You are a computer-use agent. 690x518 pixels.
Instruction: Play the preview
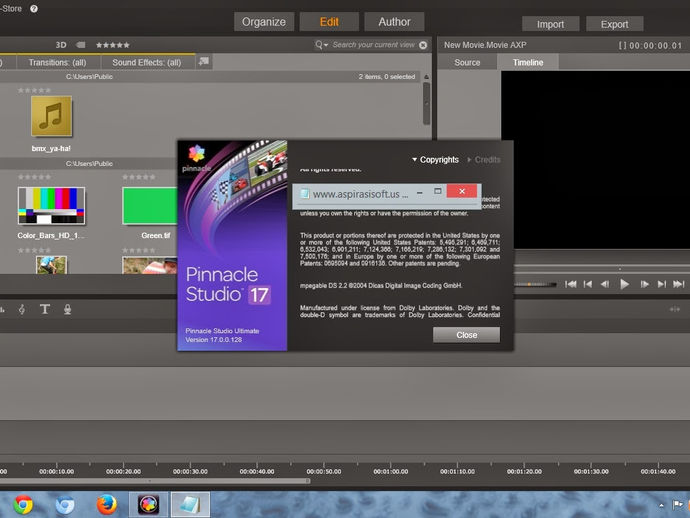tap(624, 284)
